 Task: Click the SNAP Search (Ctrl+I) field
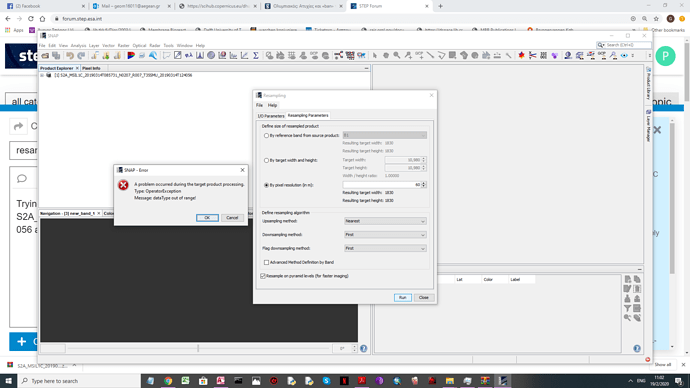pos(624,45)
